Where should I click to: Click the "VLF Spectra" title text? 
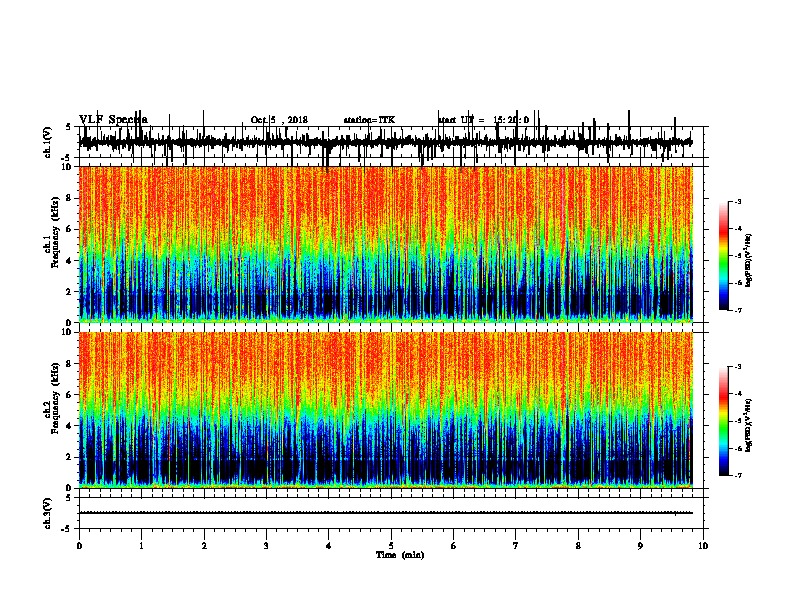click(113, 119)
